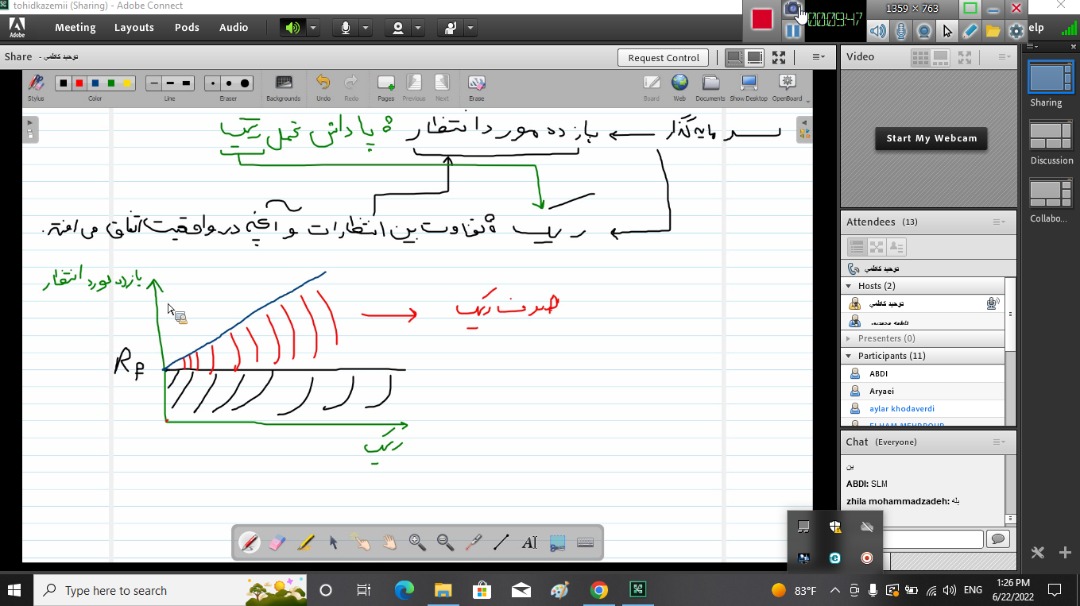This screenshot has width=1080, height=606.
Task: Choose the straight line drawing tool
Action: click(501, 543)
